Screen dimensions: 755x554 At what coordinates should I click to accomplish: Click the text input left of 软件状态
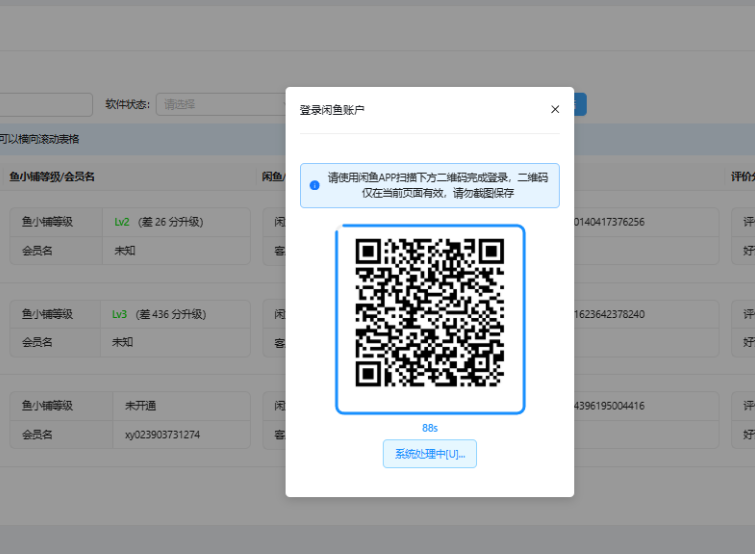click(x=46, y=104)
